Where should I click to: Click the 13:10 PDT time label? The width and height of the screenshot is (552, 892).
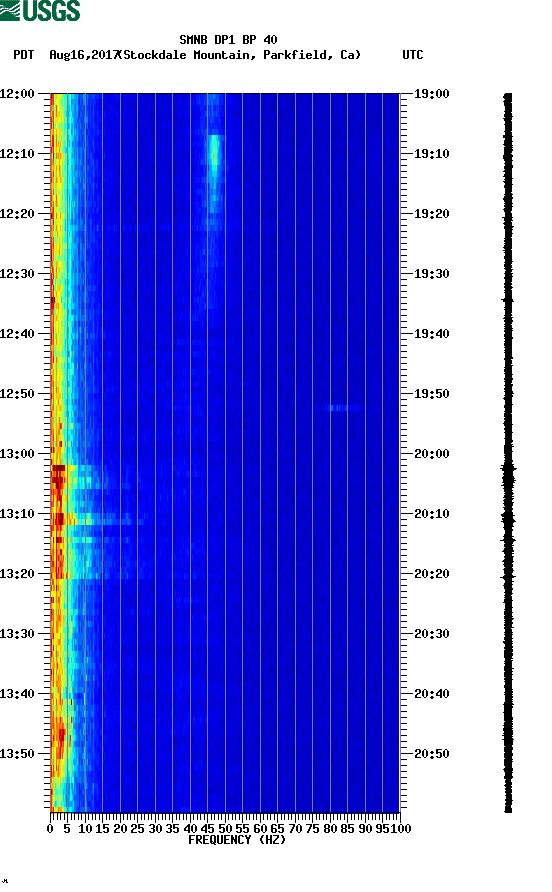pyautogui.click(x=18, y=514)
